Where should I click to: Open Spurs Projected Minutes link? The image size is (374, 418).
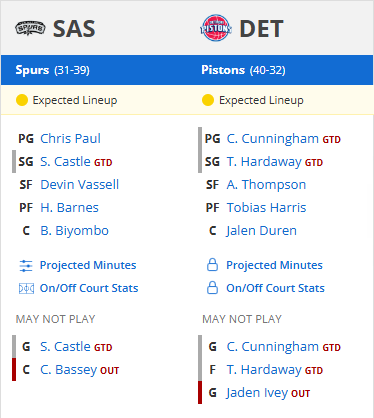point(88,265)
